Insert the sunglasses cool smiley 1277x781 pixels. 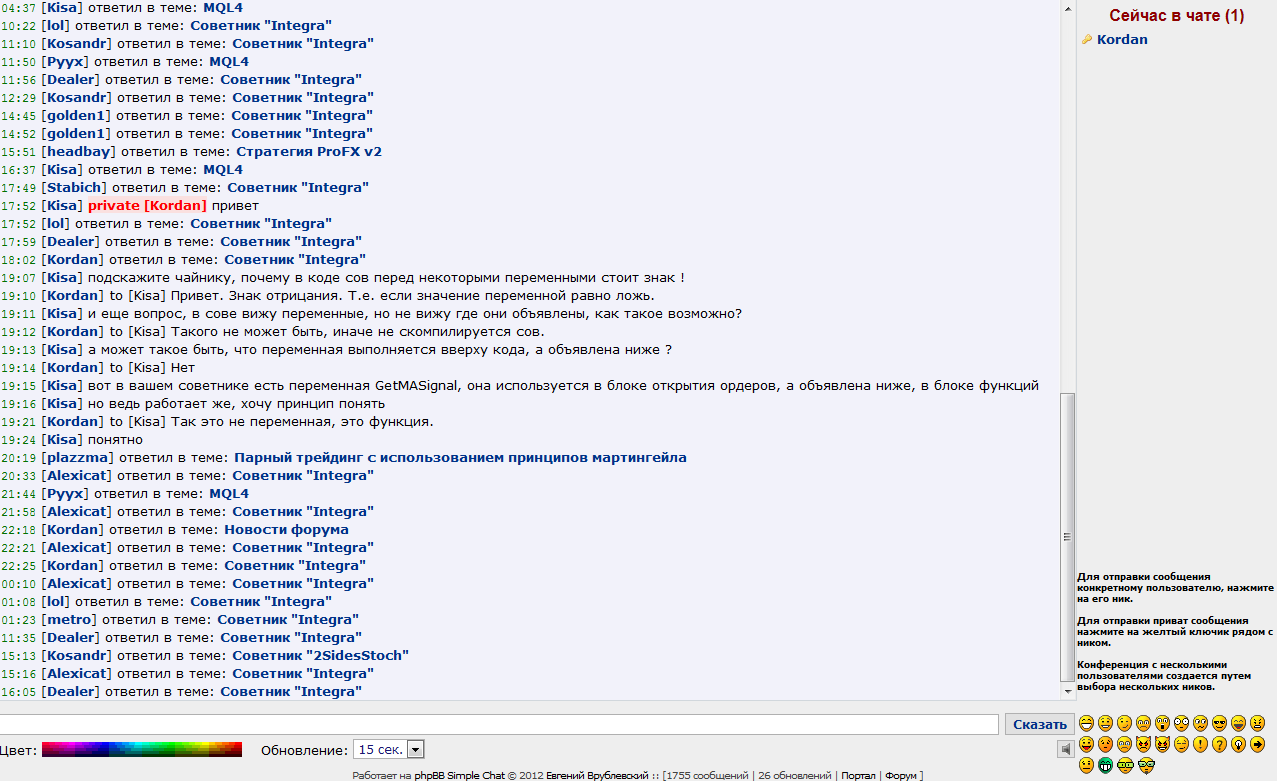pyautogui.click(x=1219, y=723)
